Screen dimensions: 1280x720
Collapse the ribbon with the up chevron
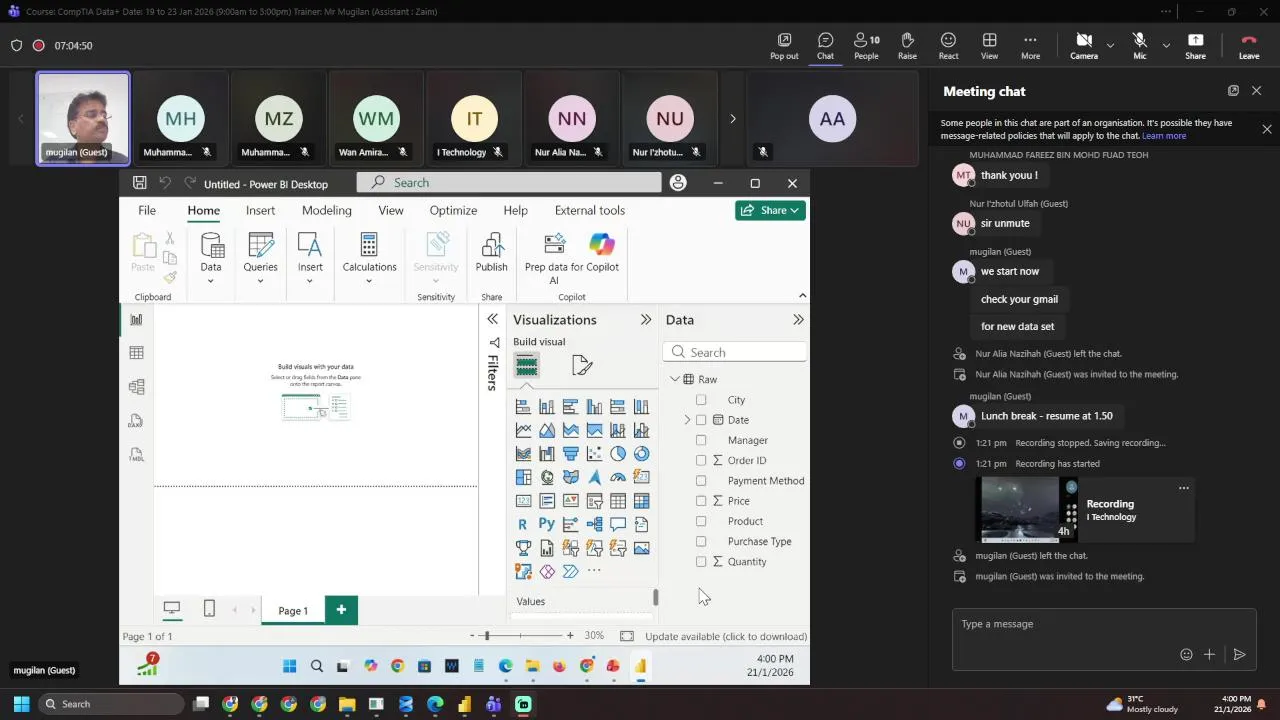pyautogui.click(x=802, y=296)
